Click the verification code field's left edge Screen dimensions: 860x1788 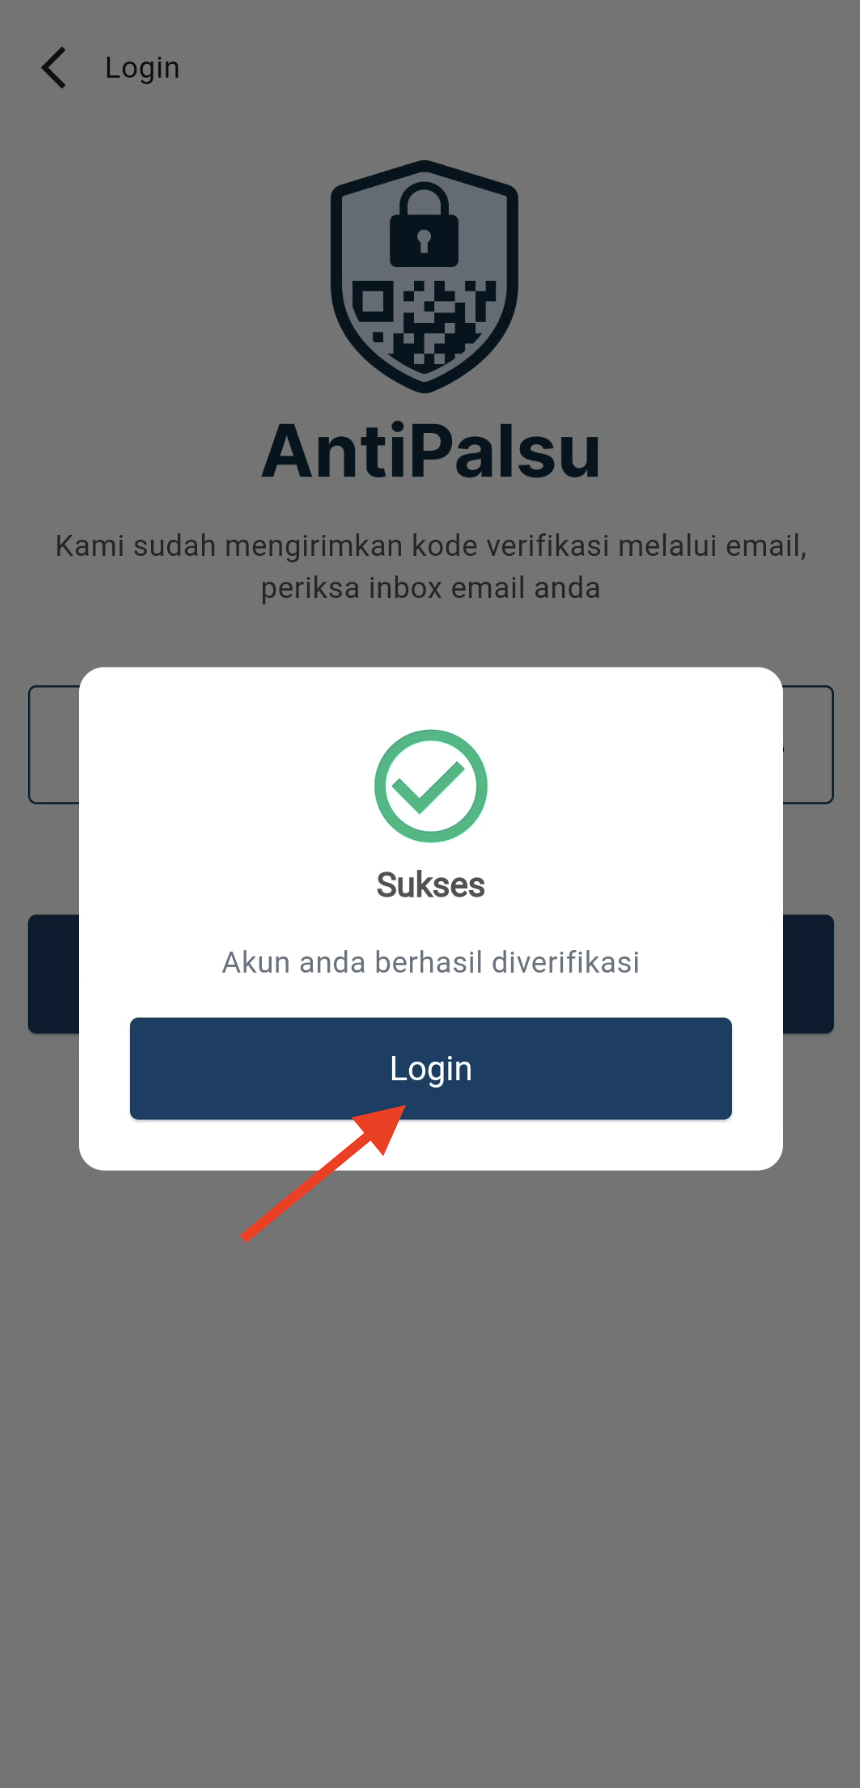[x=54, y=744]
